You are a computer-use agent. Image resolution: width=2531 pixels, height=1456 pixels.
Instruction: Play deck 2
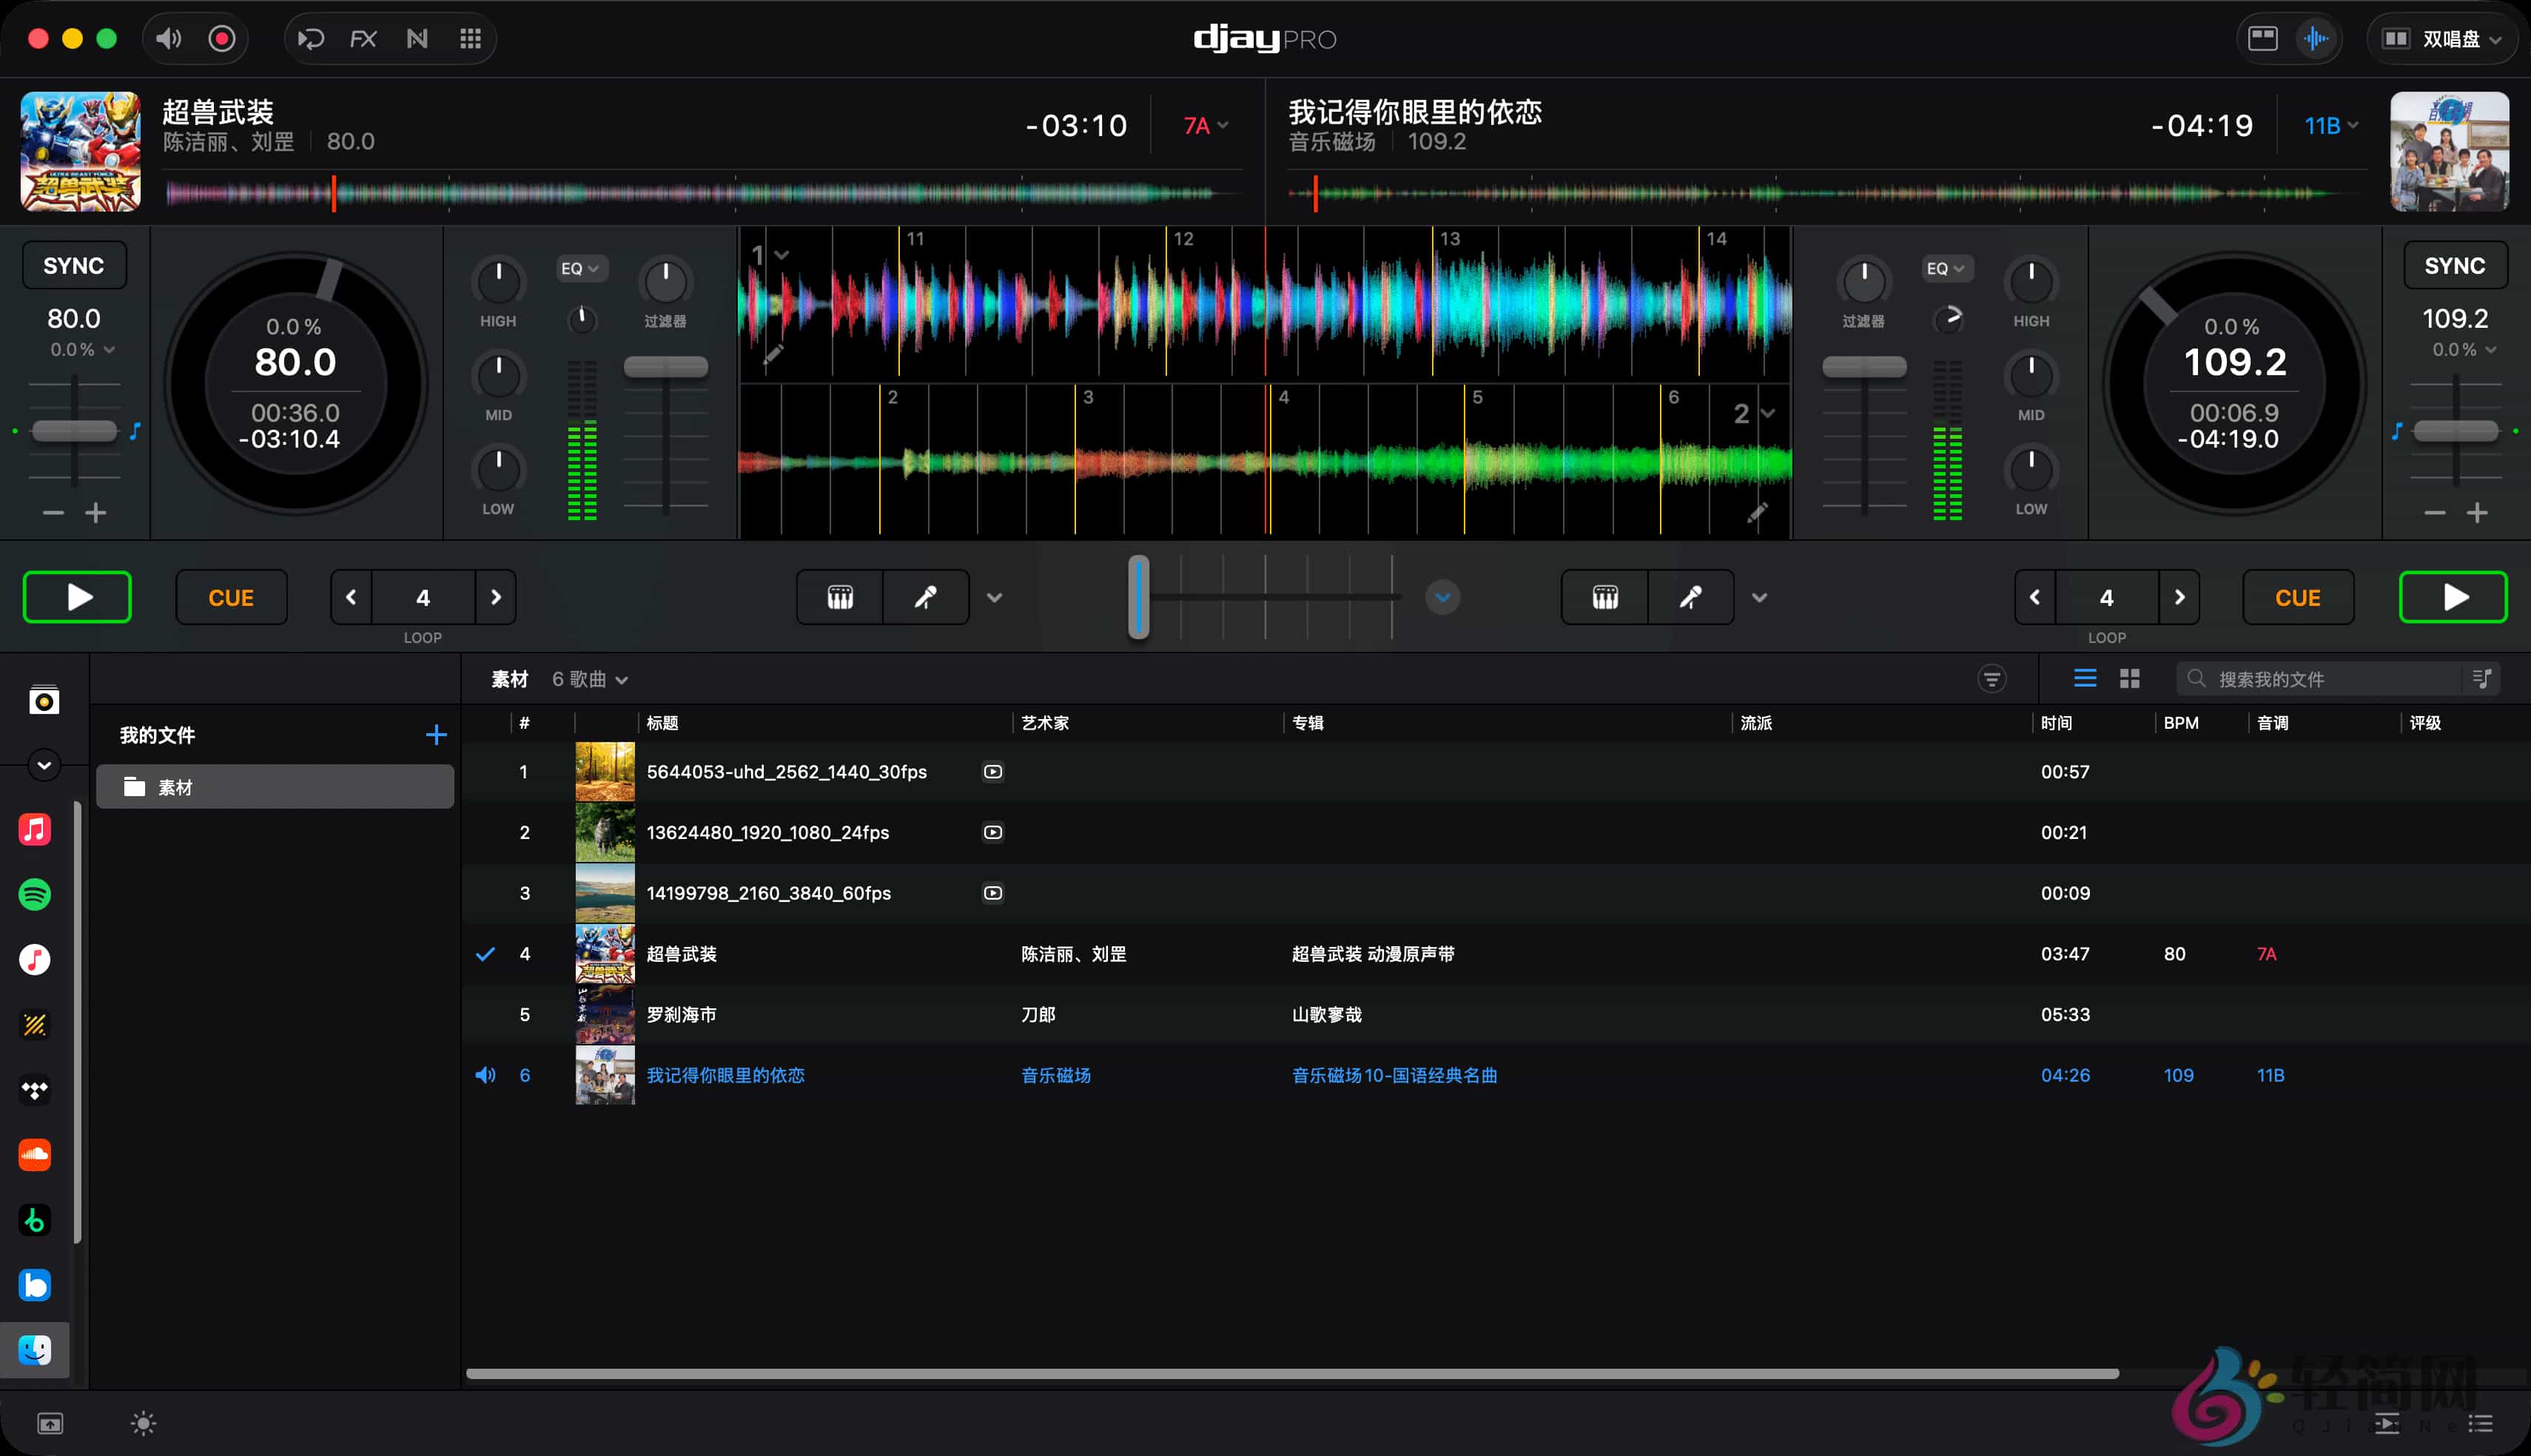(x=2453, y=597)
